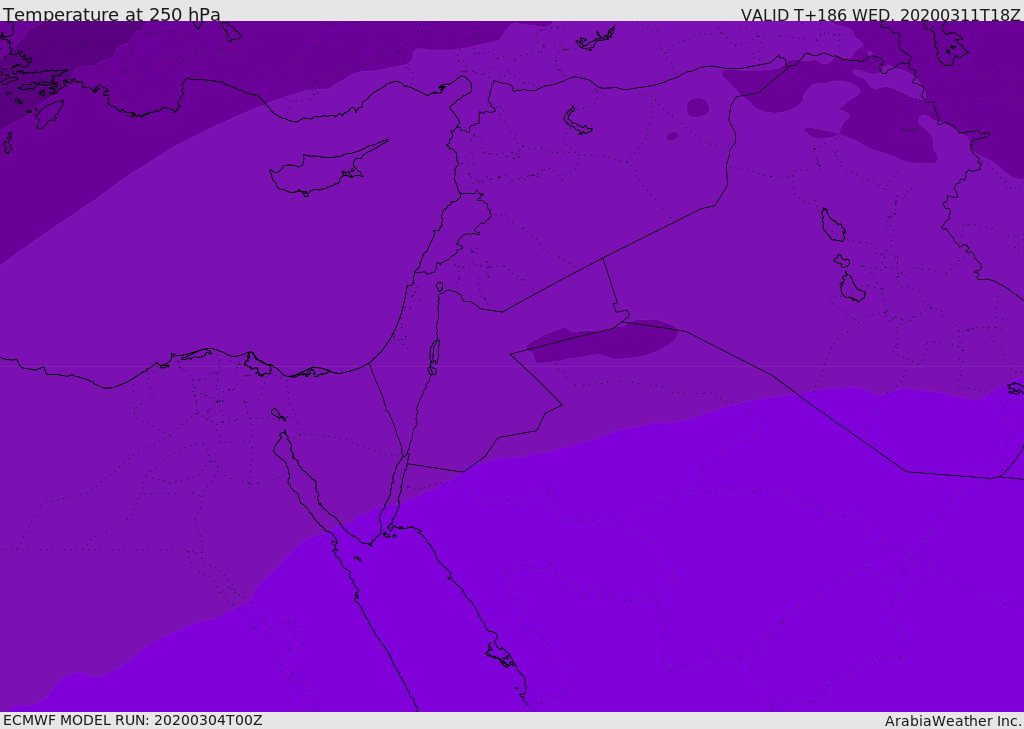1024x729 pixels.
Task: Select the Dead Sea outline
Action: [434, 353]
